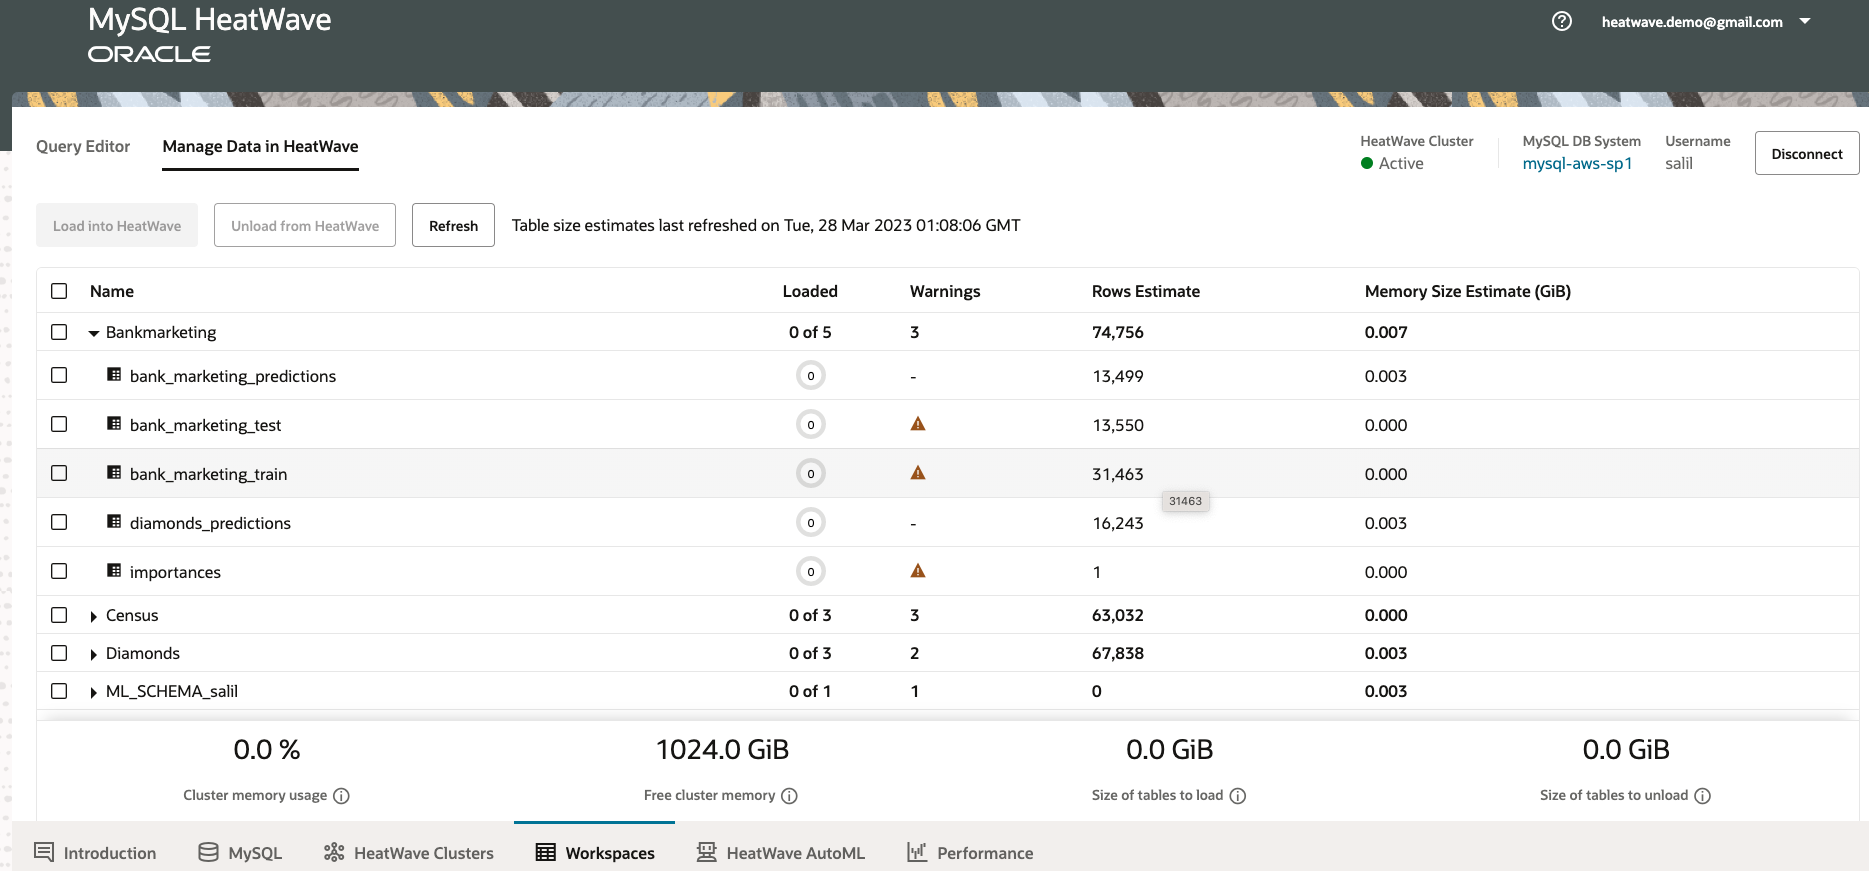
Task: Click the Size of tables to load info icon
Action: (x=1237, y=796)
